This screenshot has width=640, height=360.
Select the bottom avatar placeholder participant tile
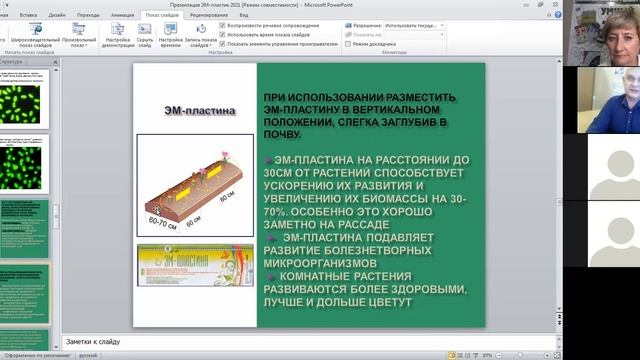[x=614, y=234]
